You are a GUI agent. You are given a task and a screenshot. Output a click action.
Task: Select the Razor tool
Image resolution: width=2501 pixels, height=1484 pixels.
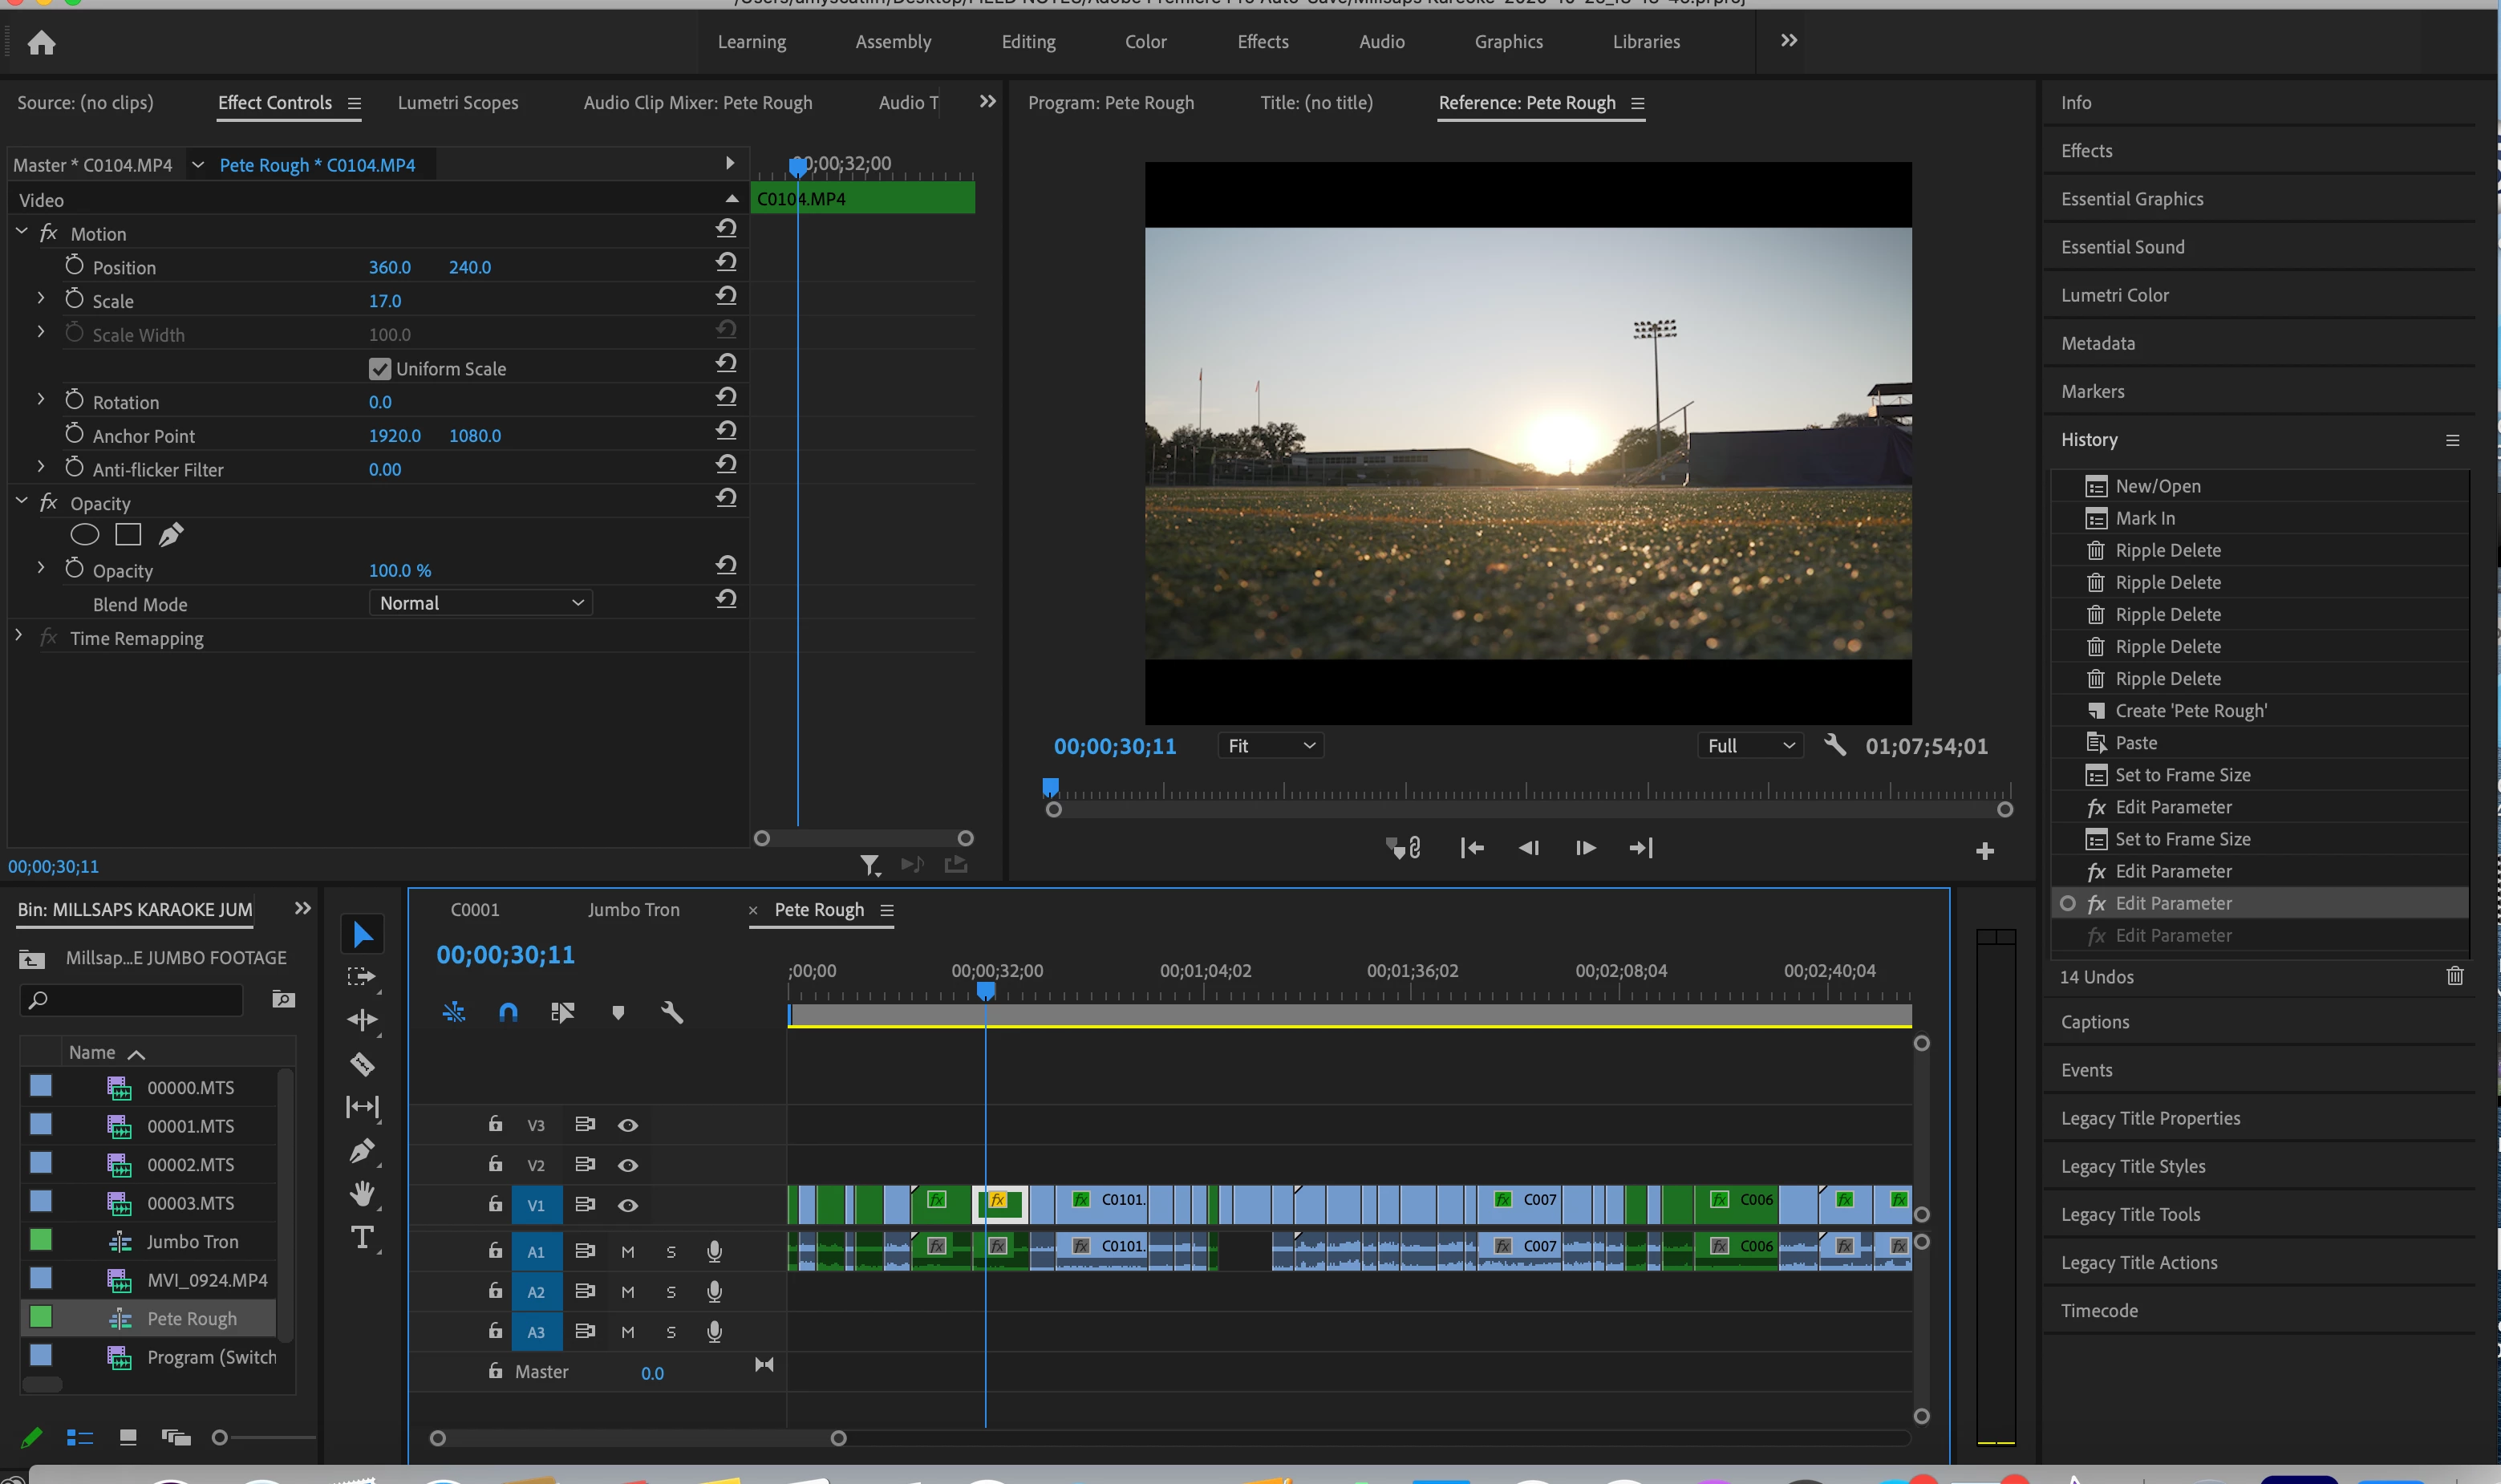[362, 1064]
